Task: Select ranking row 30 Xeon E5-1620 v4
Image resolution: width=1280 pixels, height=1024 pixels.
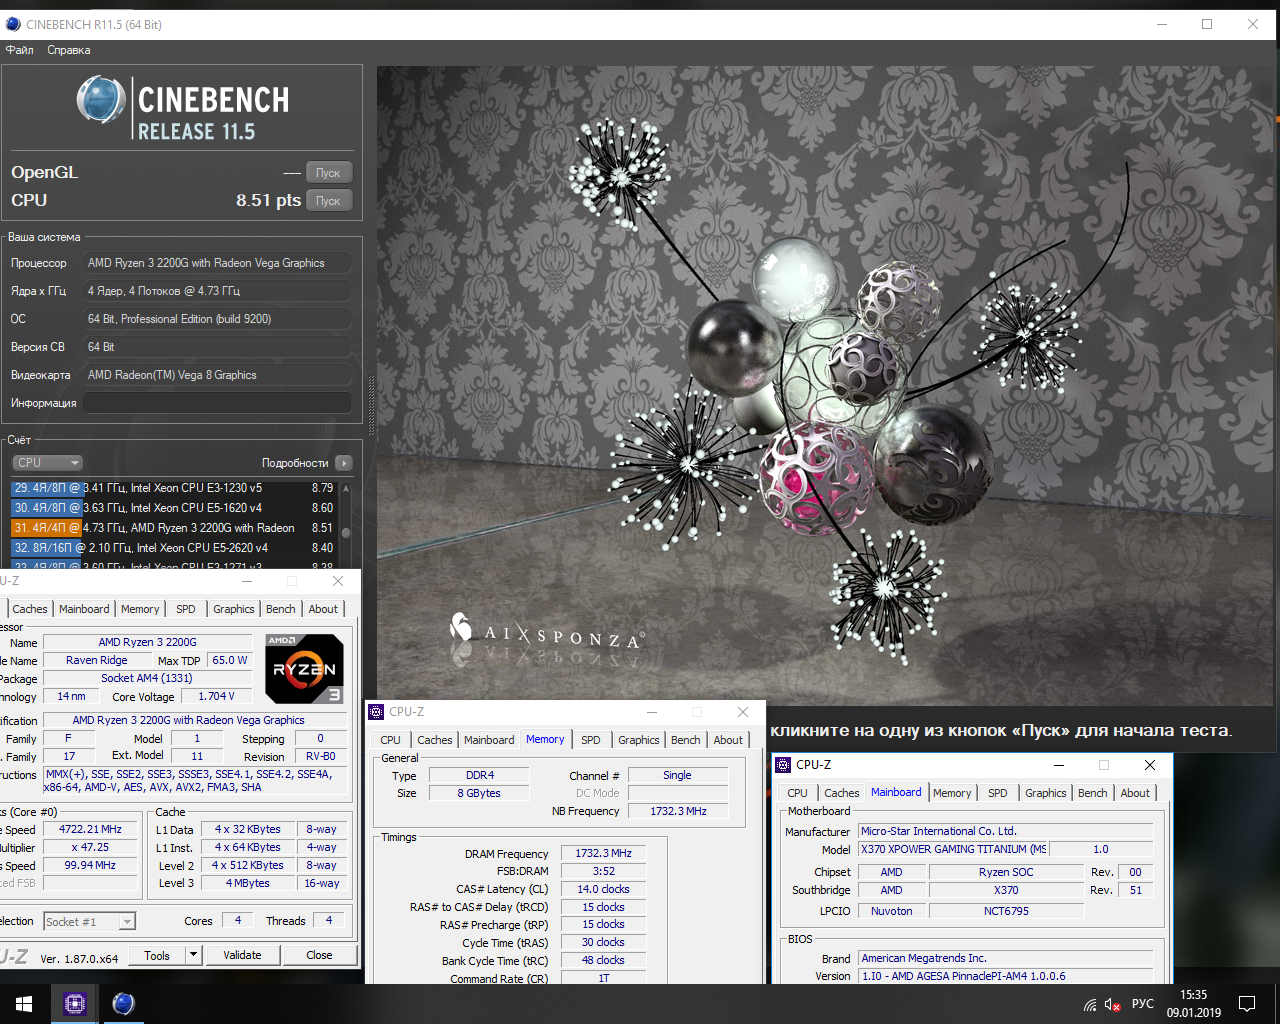Action: (174, 508)
